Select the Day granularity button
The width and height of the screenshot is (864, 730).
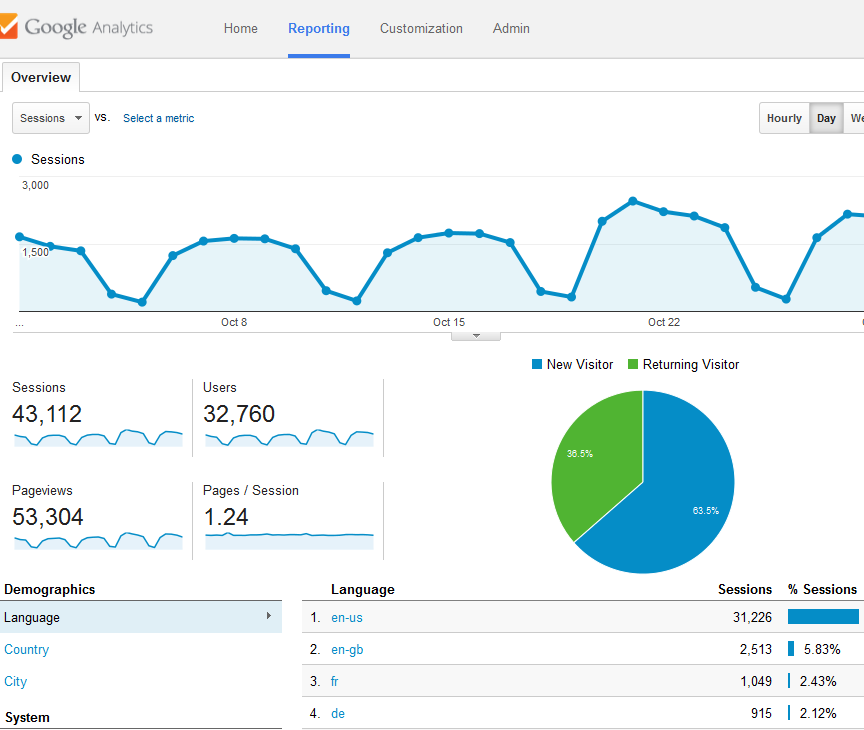point(826,117)
